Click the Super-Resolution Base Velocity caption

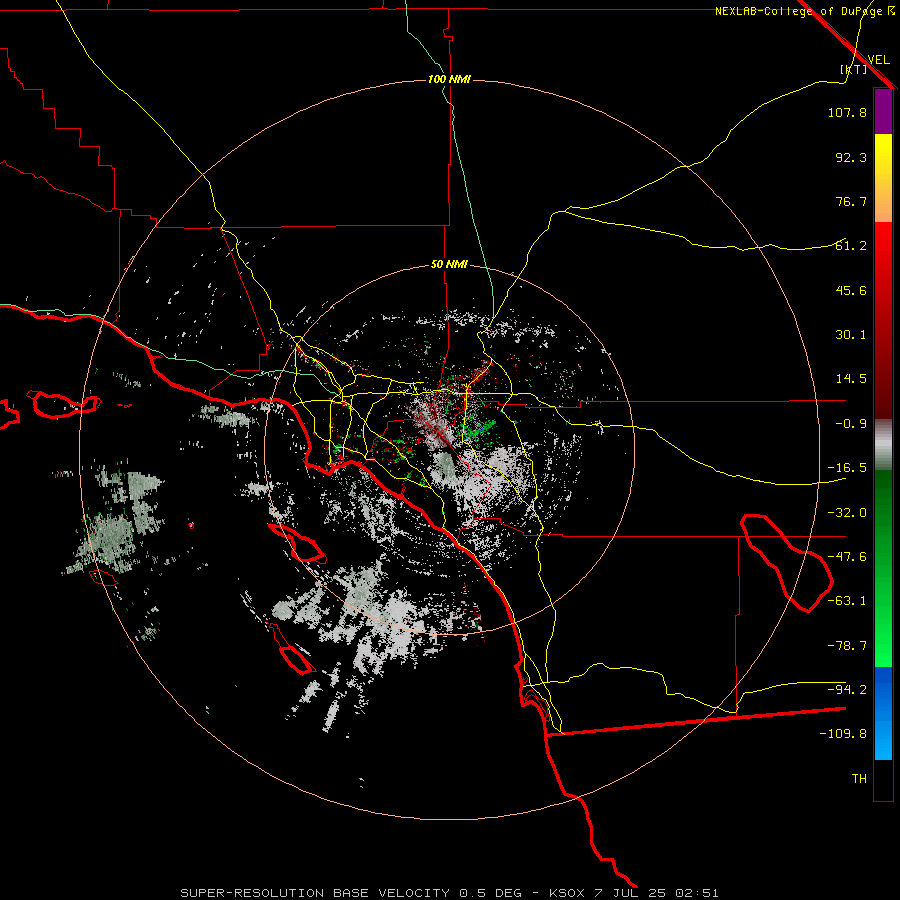tap(449, 893)
